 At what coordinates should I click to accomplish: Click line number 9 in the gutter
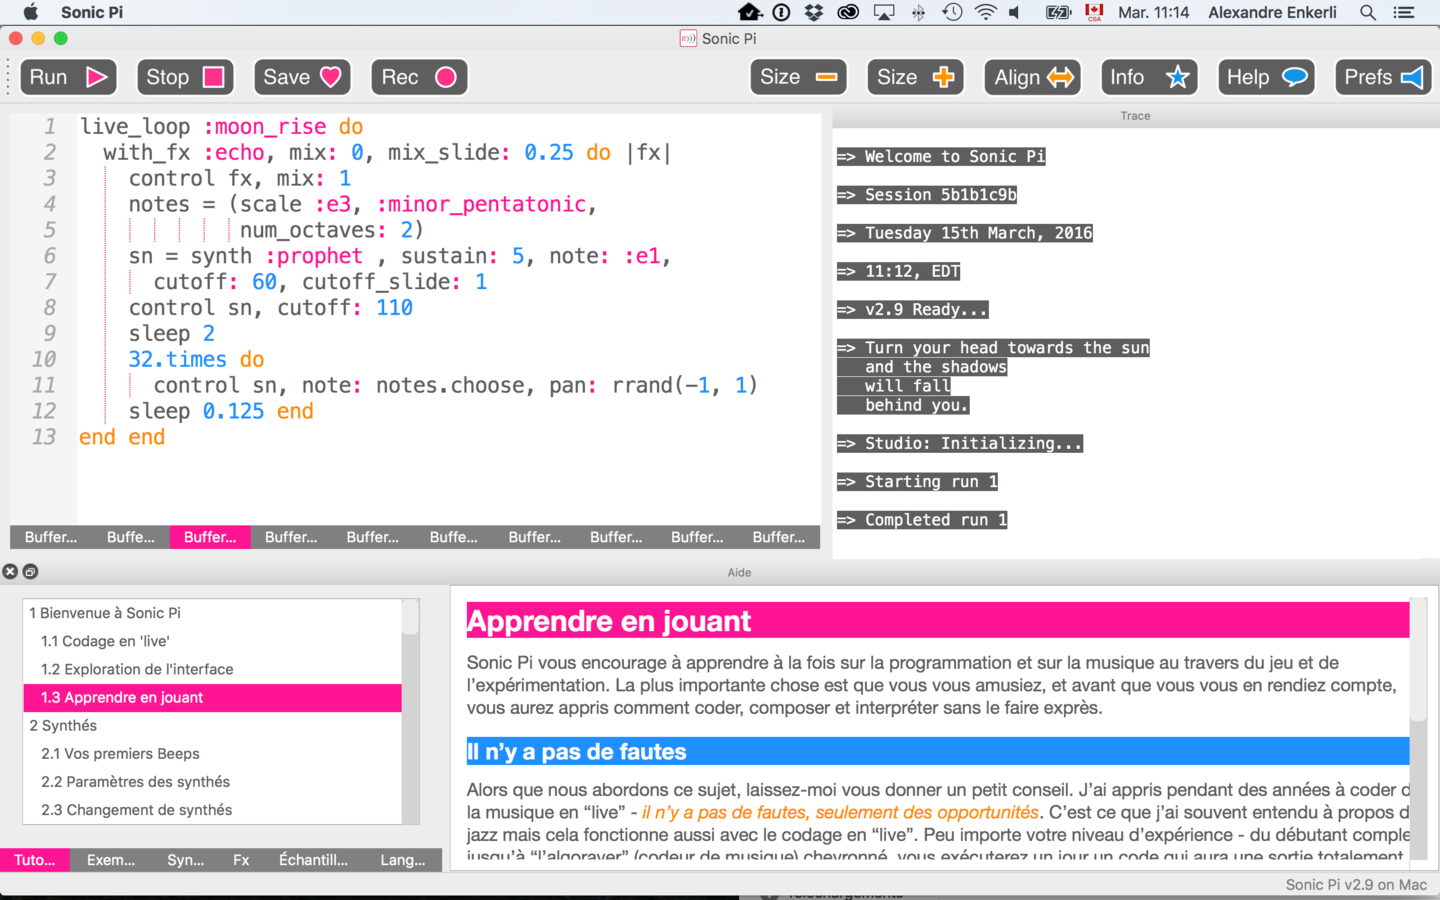point(49,334)
